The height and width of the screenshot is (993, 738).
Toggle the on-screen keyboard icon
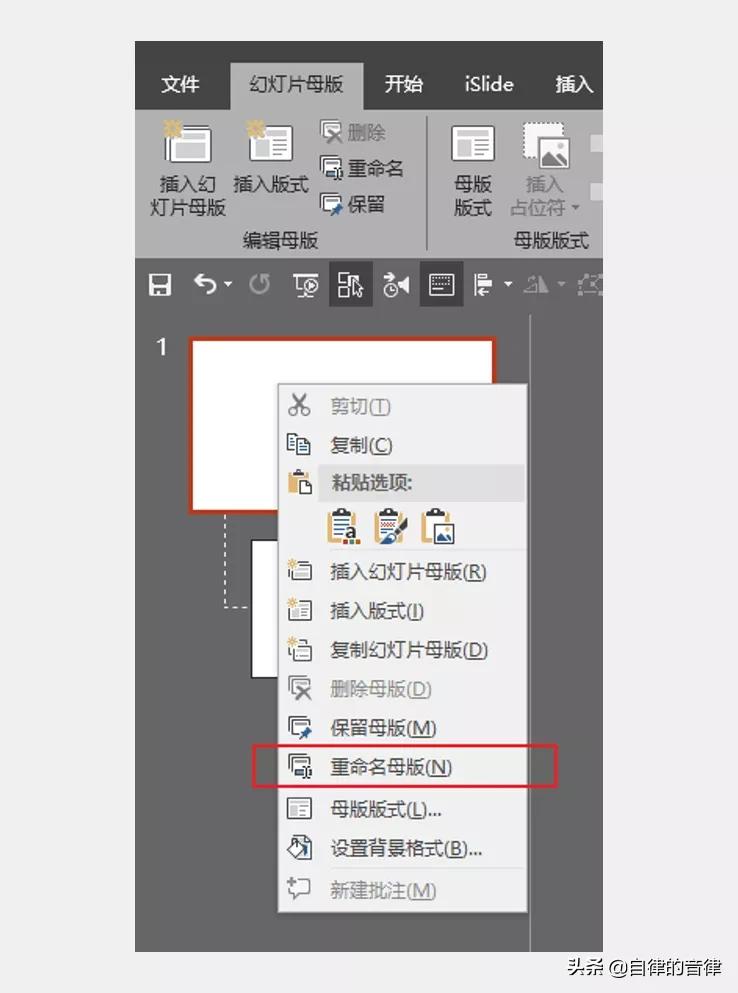[442, 284]
